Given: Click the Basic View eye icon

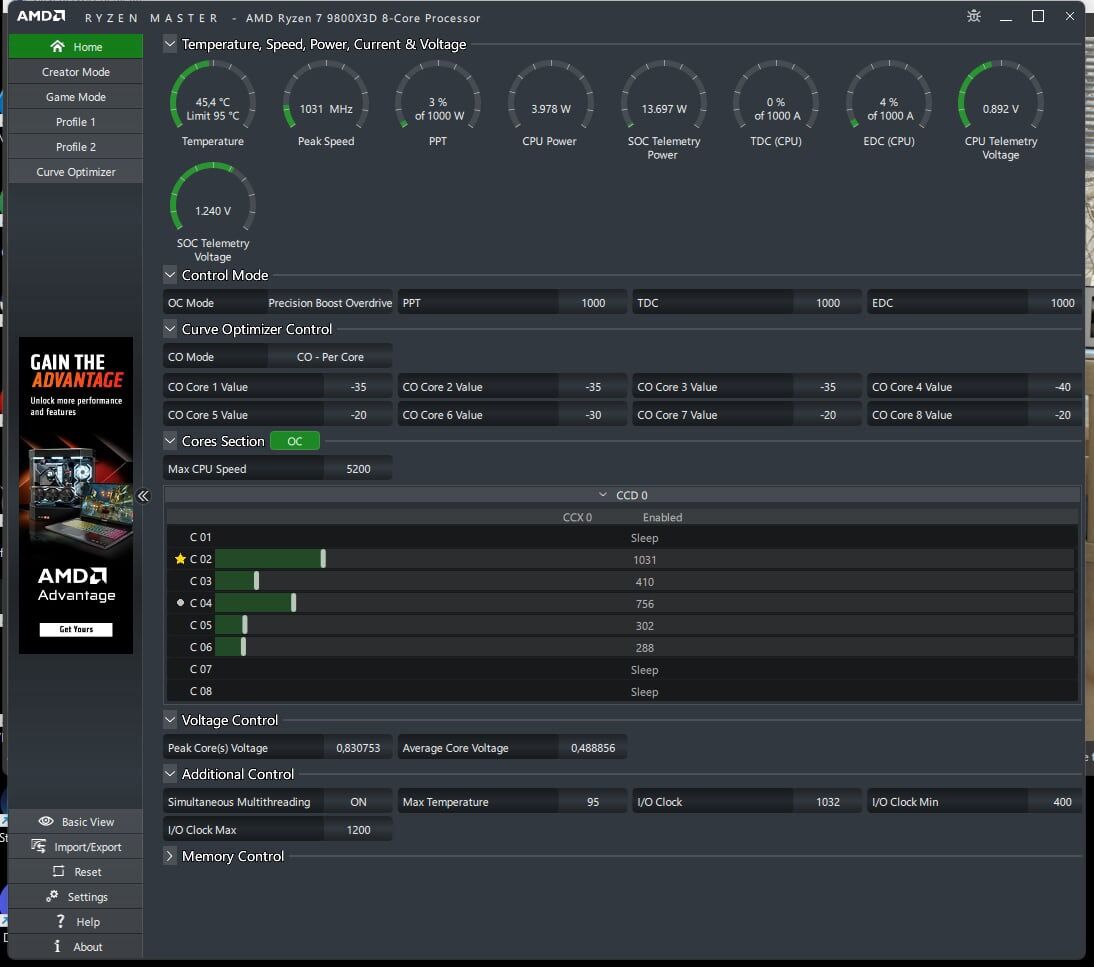Looking at the screenshot, I should pos(46,821).
